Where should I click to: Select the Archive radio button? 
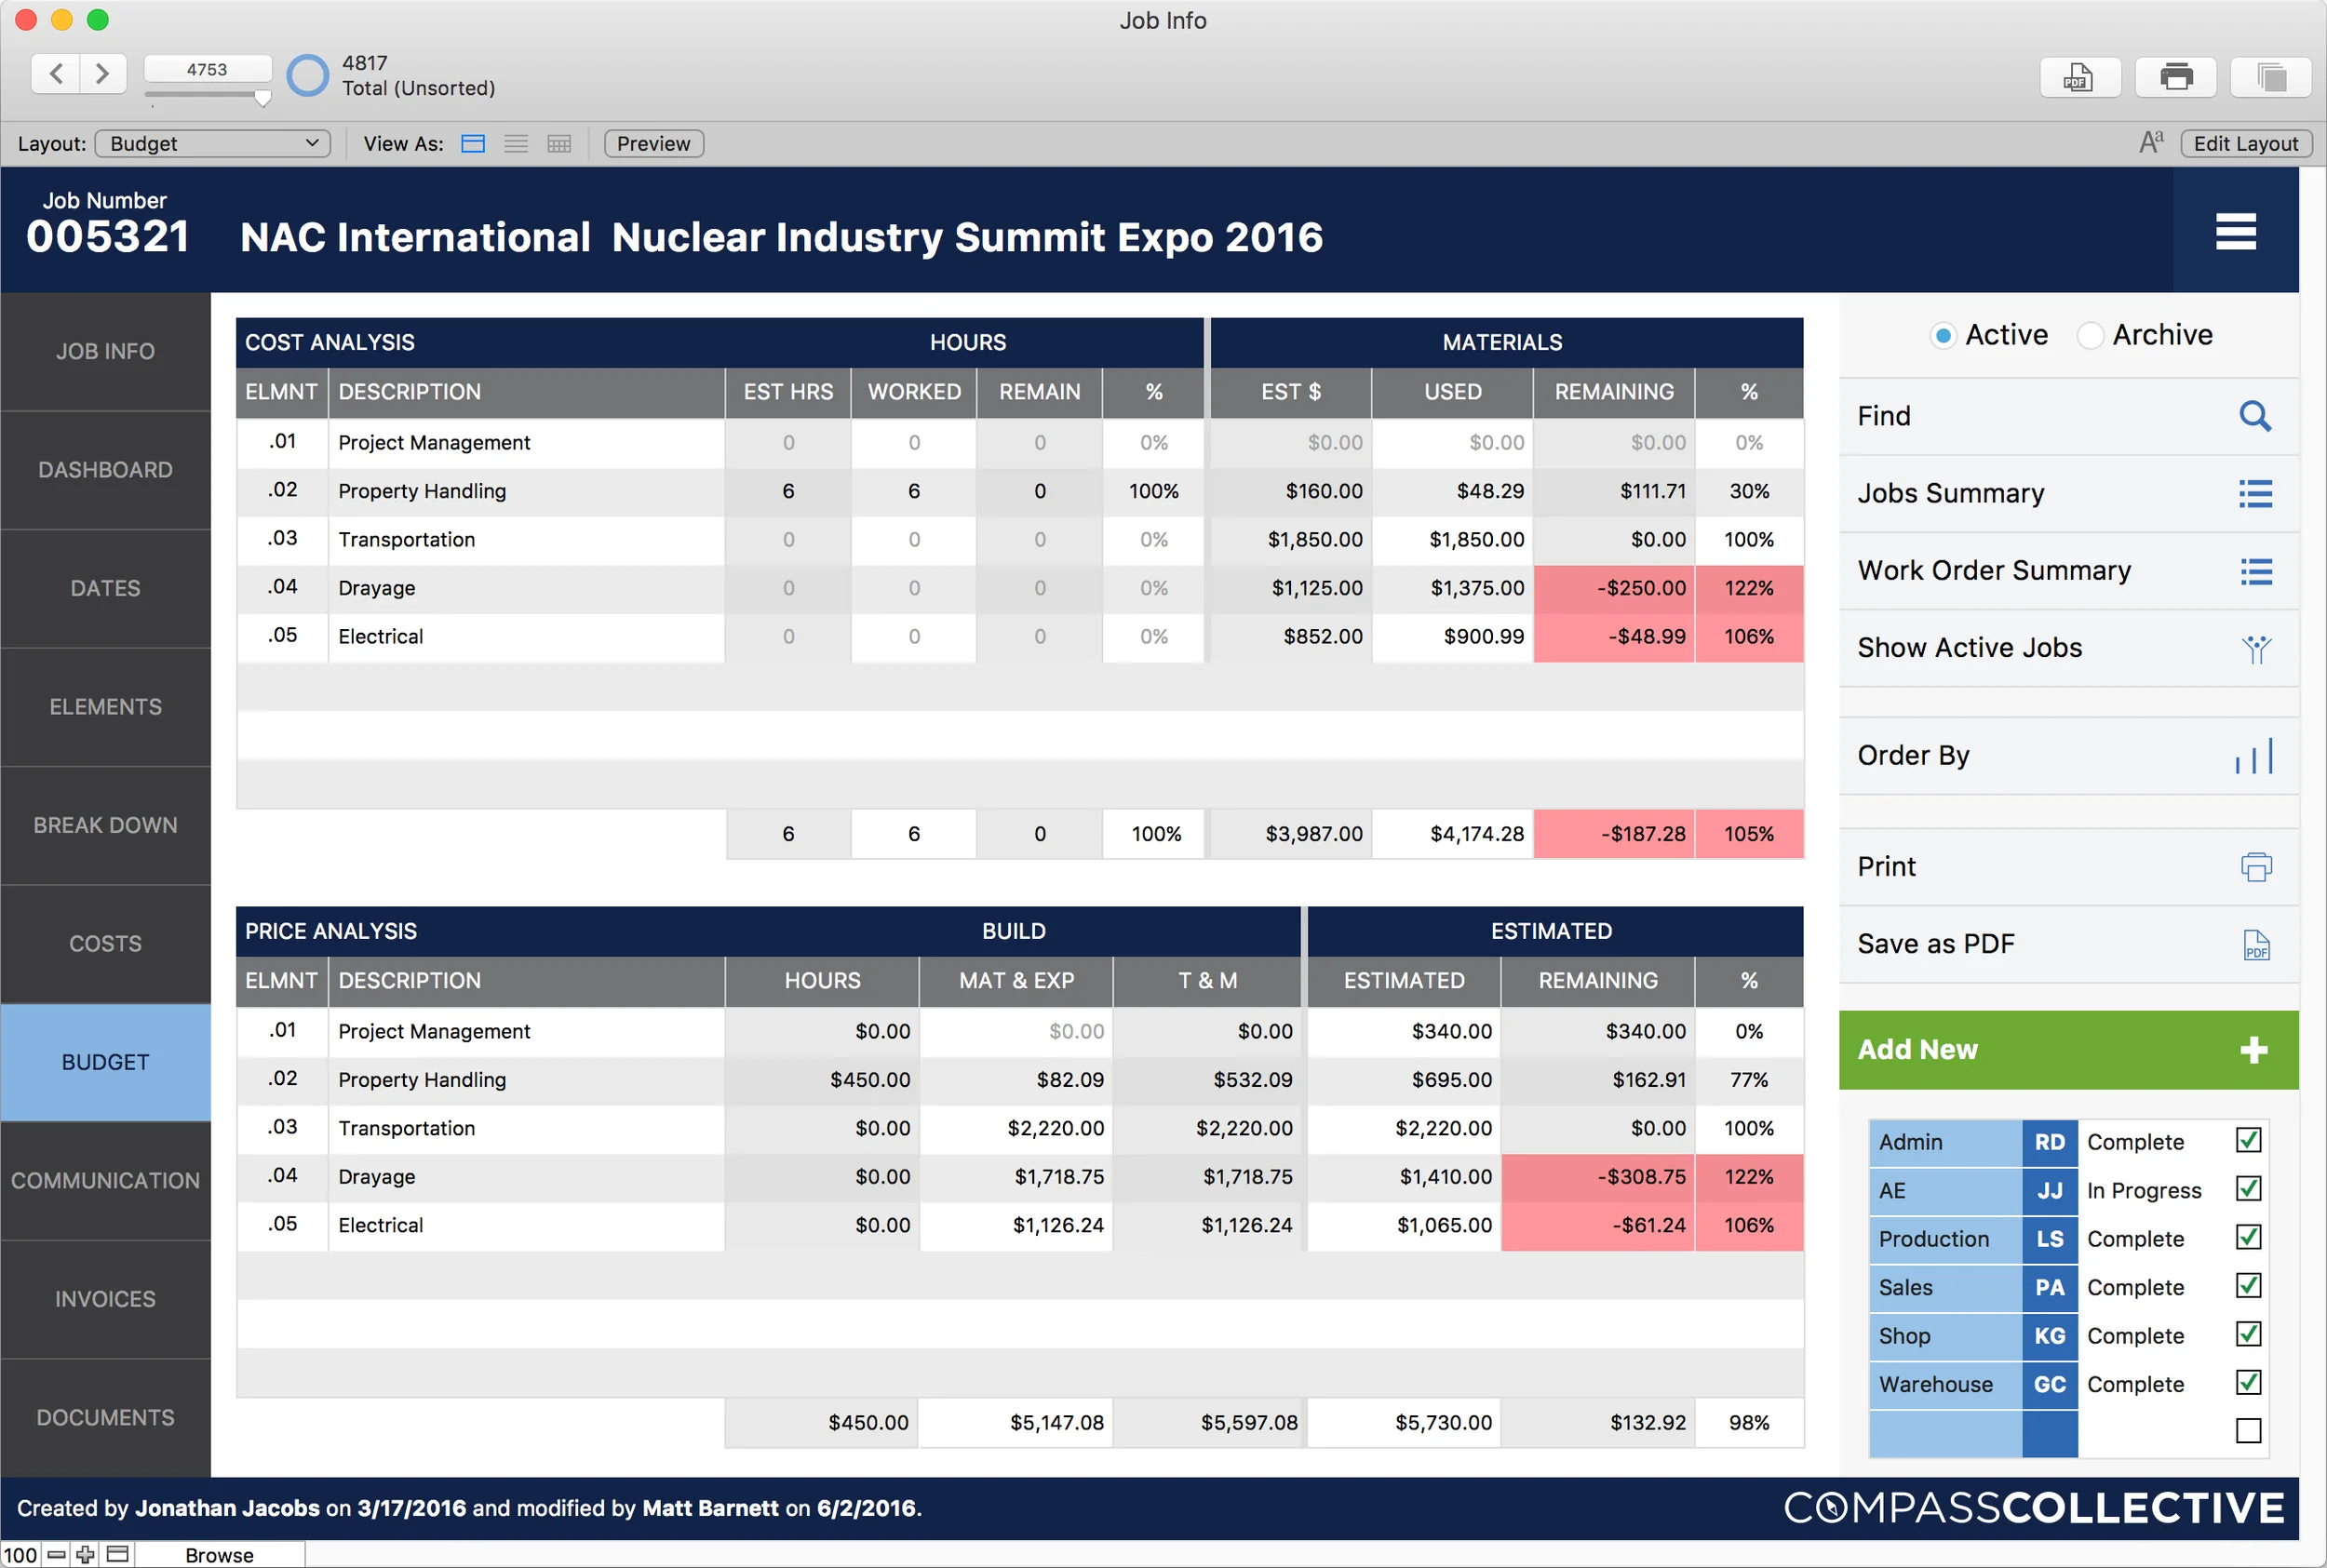pyautogui.click(x=2090, y=335)
